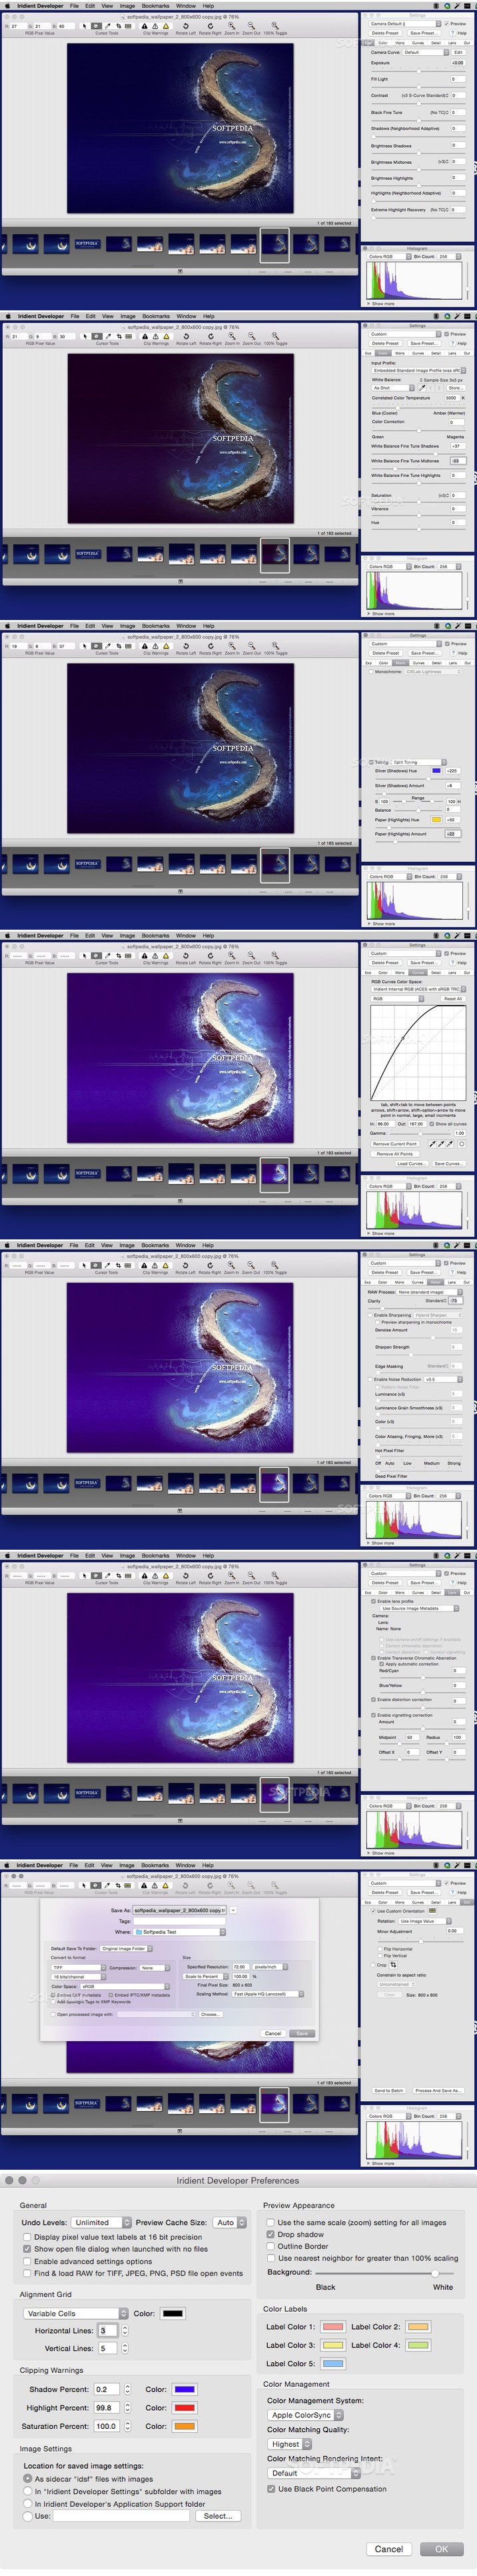Click Highlight Percent stepper arrows
477x2576 pixels.
pos(127,2407)
